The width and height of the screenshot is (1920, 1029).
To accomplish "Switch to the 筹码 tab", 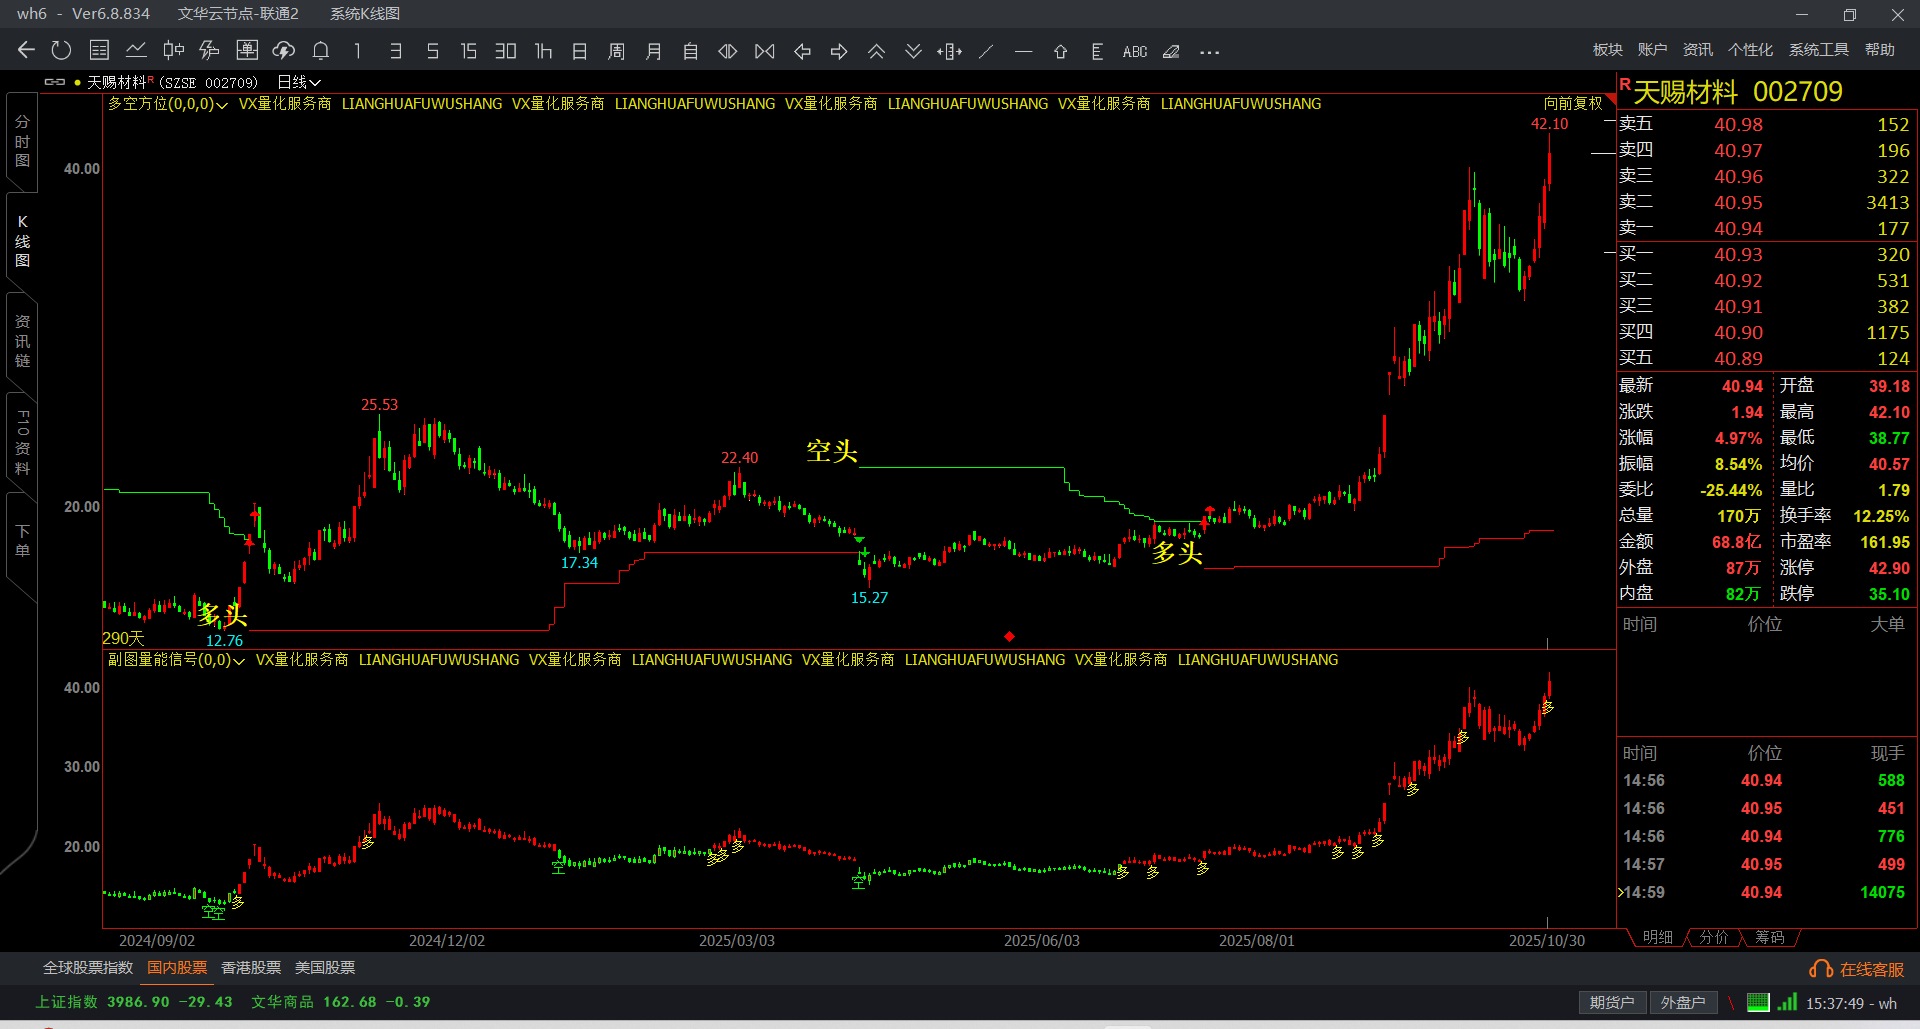I will pos(1769,937).
